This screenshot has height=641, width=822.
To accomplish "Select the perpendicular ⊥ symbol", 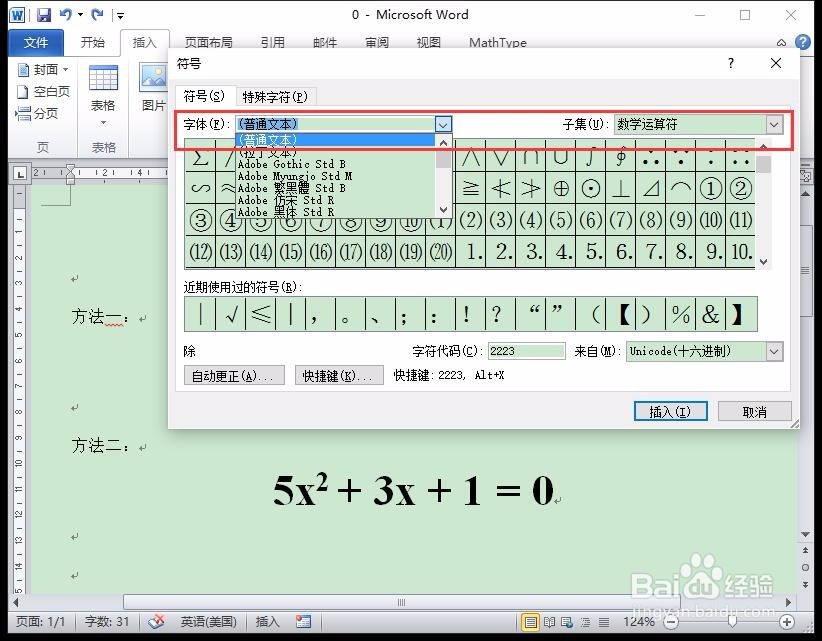I will 621,188.
